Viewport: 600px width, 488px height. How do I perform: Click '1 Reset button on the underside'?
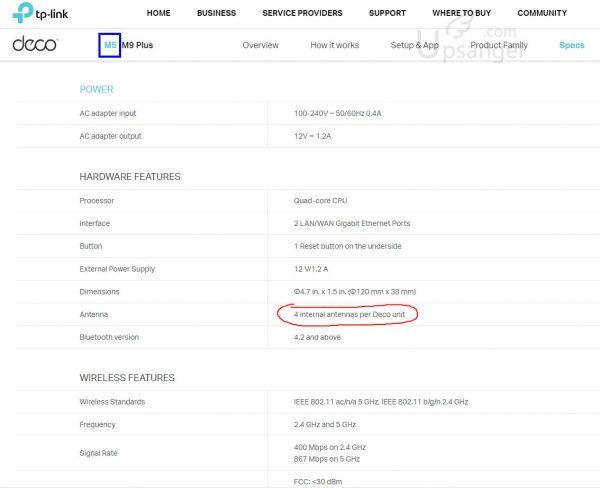click(x=347, y=246)
